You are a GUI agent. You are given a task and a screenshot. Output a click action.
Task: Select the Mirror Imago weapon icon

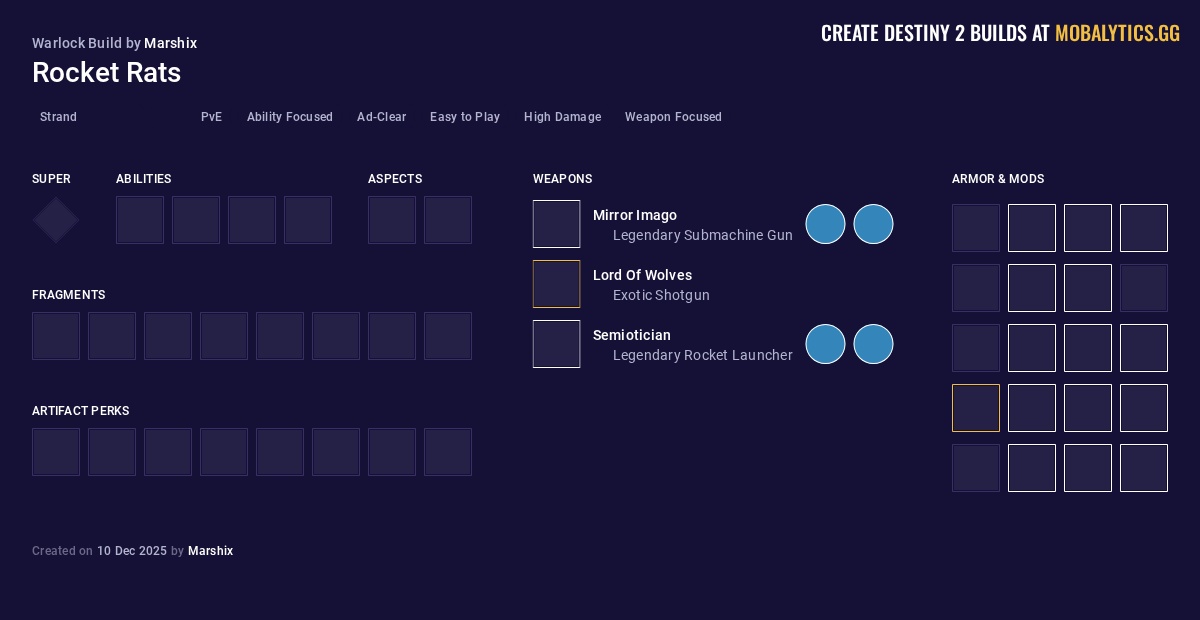point(556,224)
